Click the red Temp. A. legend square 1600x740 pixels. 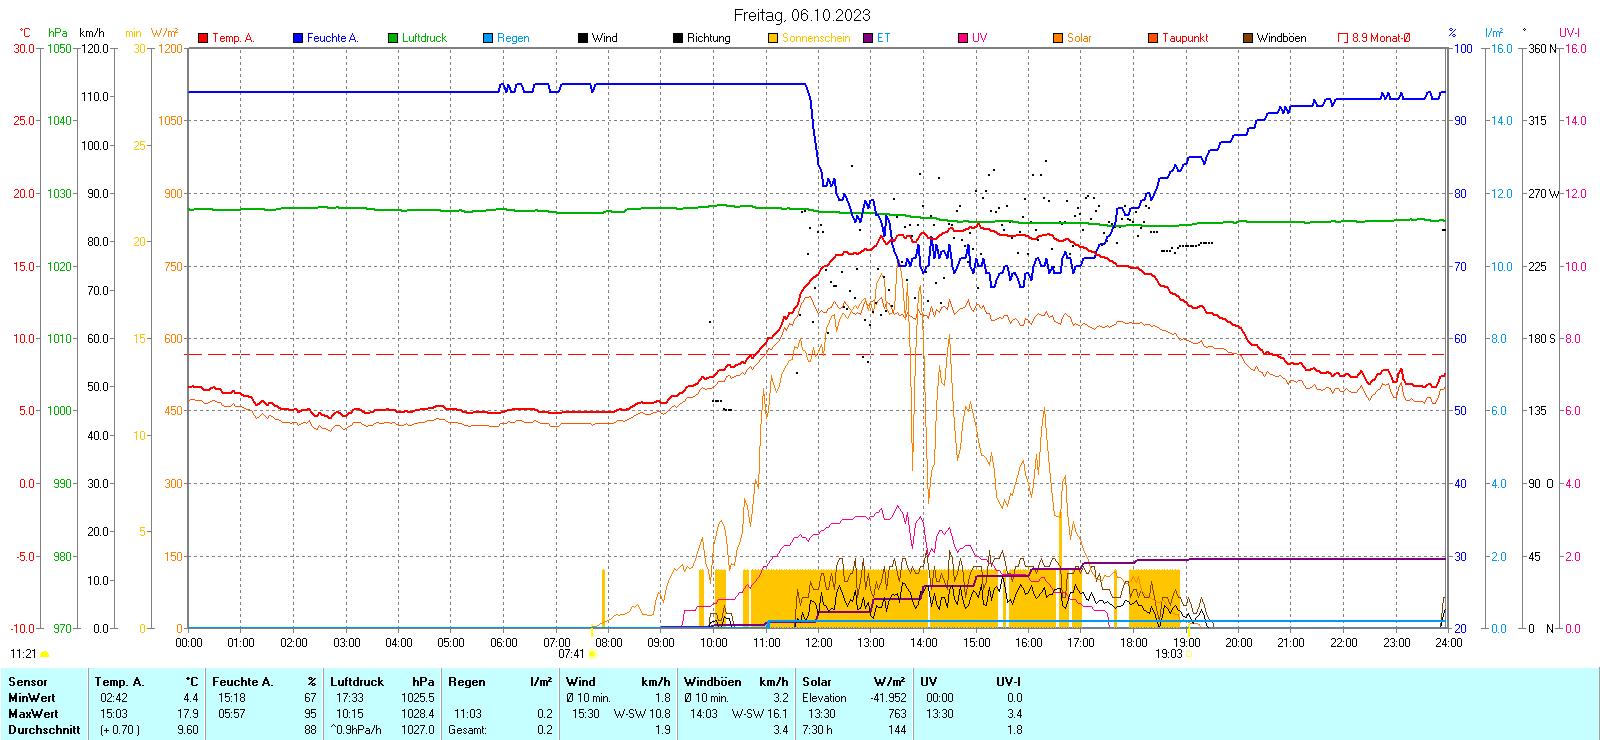click(x=203, y=38)
